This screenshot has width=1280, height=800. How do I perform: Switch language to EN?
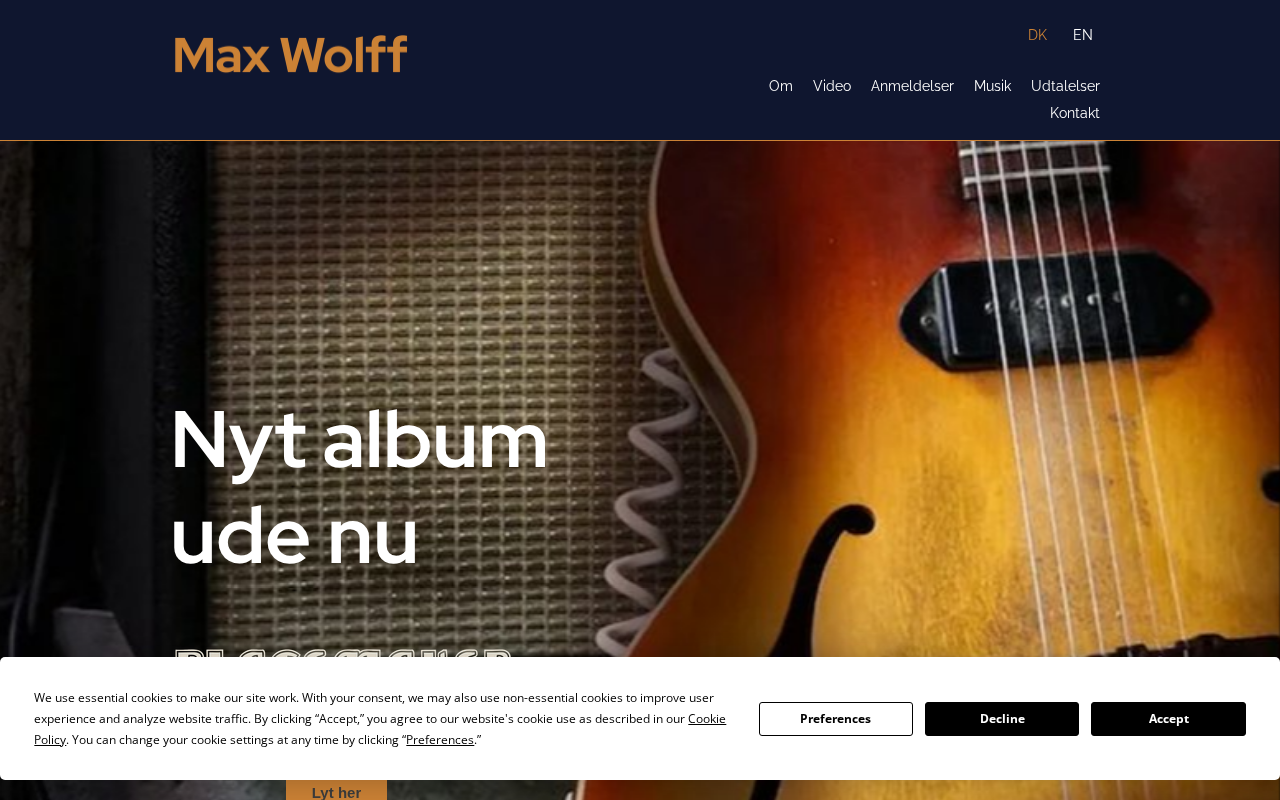click(1083, 35)
